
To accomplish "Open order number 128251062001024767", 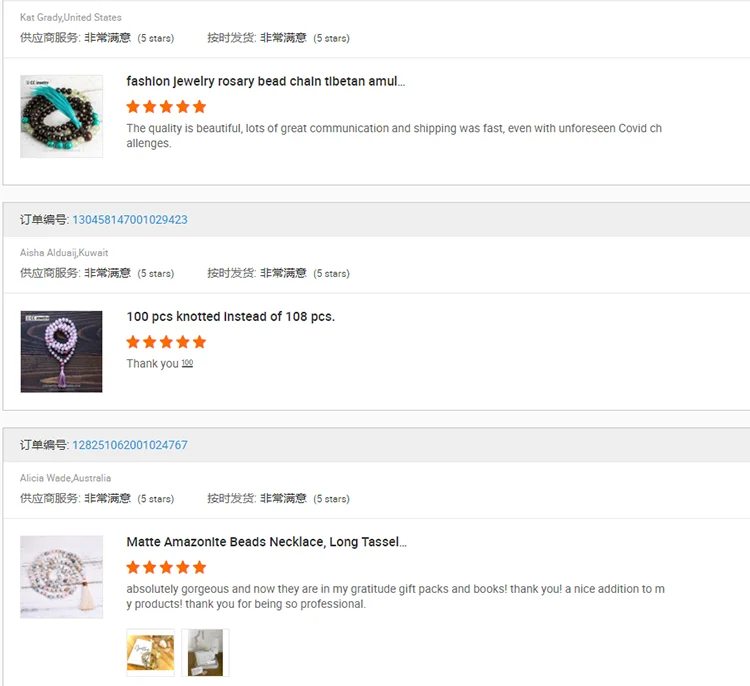I will coord(130,445).
